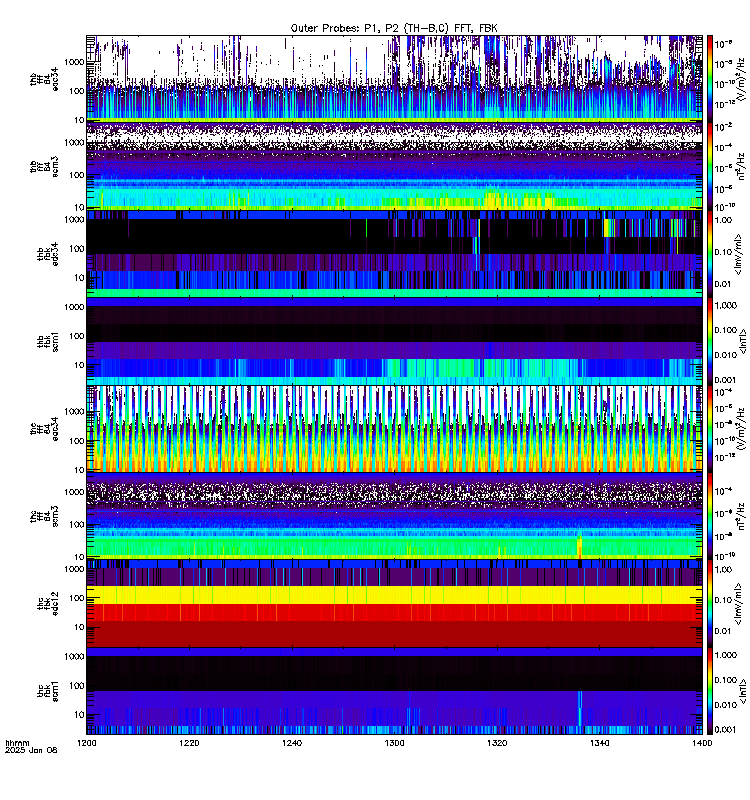Click the 1300 time-axis tick label
The image size is (750, 800).
(x=394, y=743)
